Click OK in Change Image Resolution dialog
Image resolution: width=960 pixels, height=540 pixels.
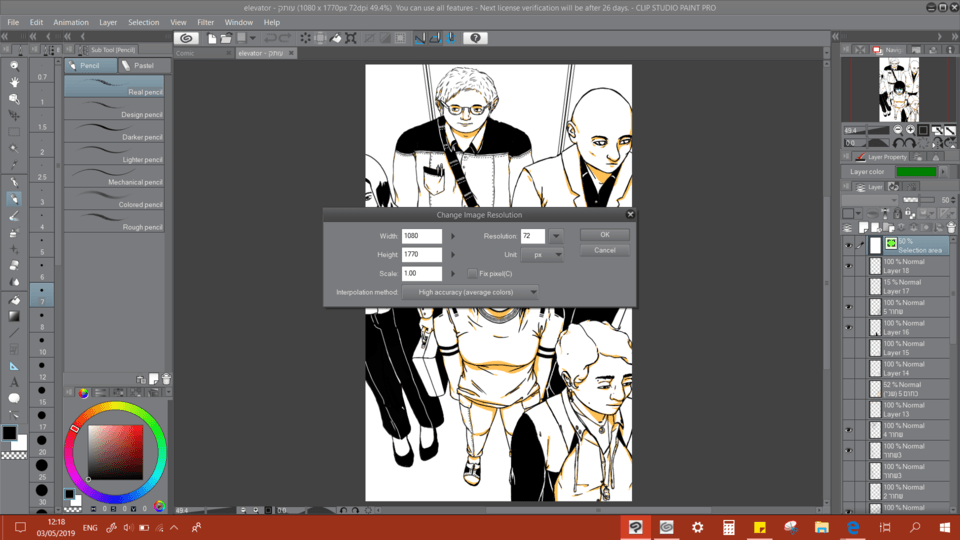(x=605, y=235)
